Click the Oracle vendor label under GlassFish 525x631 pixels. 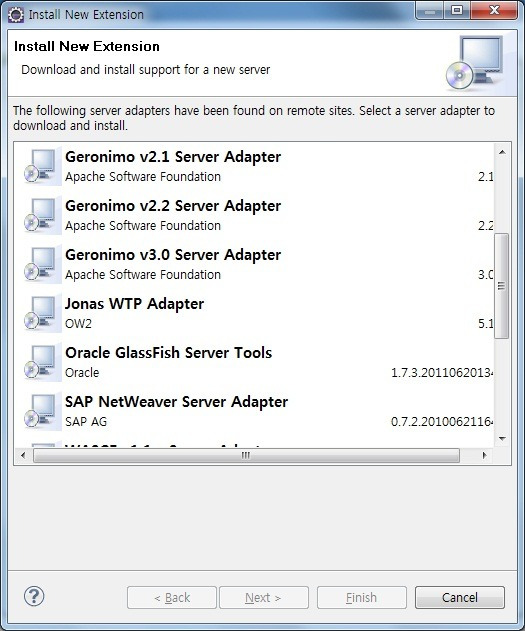coord(82,373)
